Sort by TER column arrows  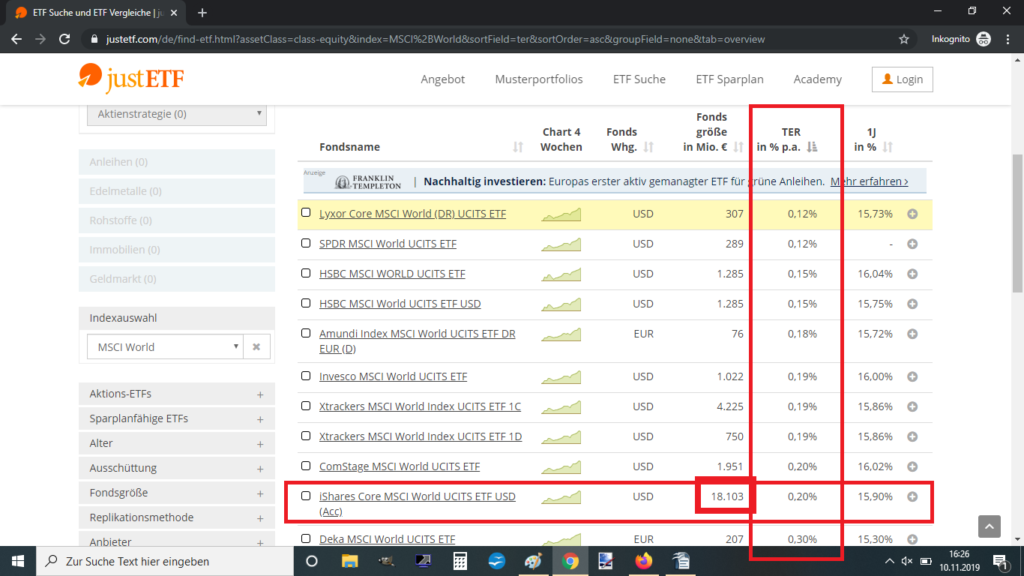(812, 147)
